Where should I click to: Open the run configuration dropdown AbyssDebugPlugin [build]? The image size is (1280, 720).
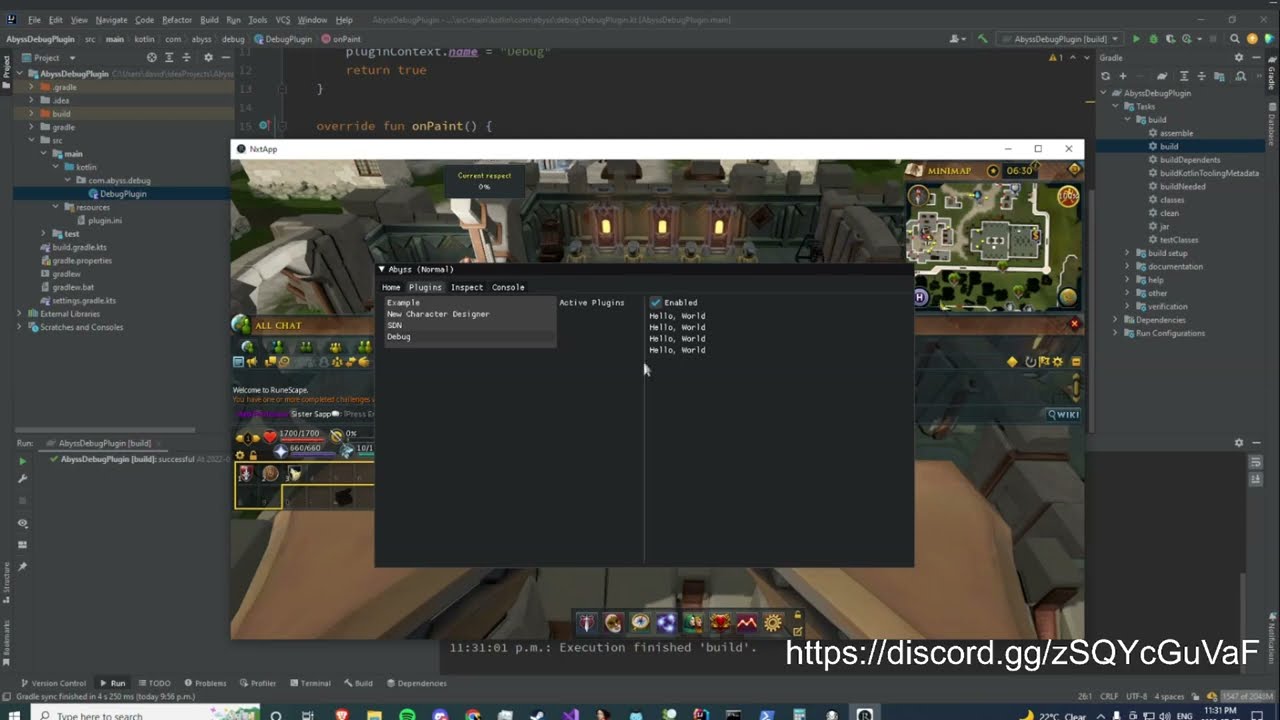tap(1061, 39)
